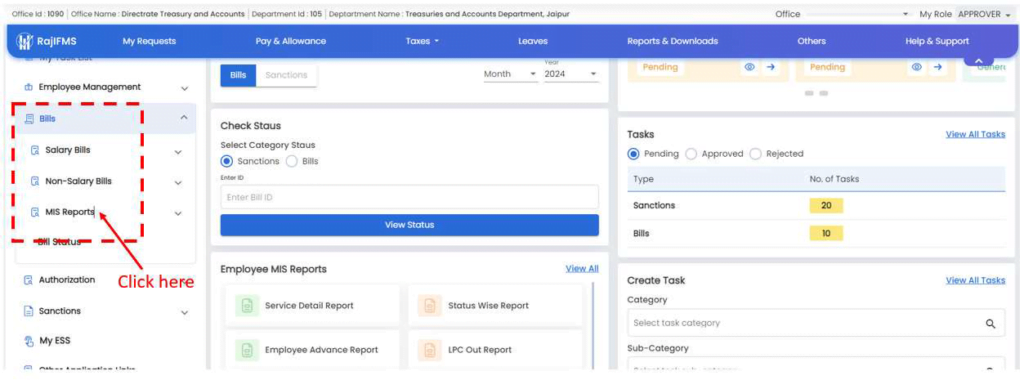Open Leaves menu
The image size is (1024, 380).
click(533, 41)
